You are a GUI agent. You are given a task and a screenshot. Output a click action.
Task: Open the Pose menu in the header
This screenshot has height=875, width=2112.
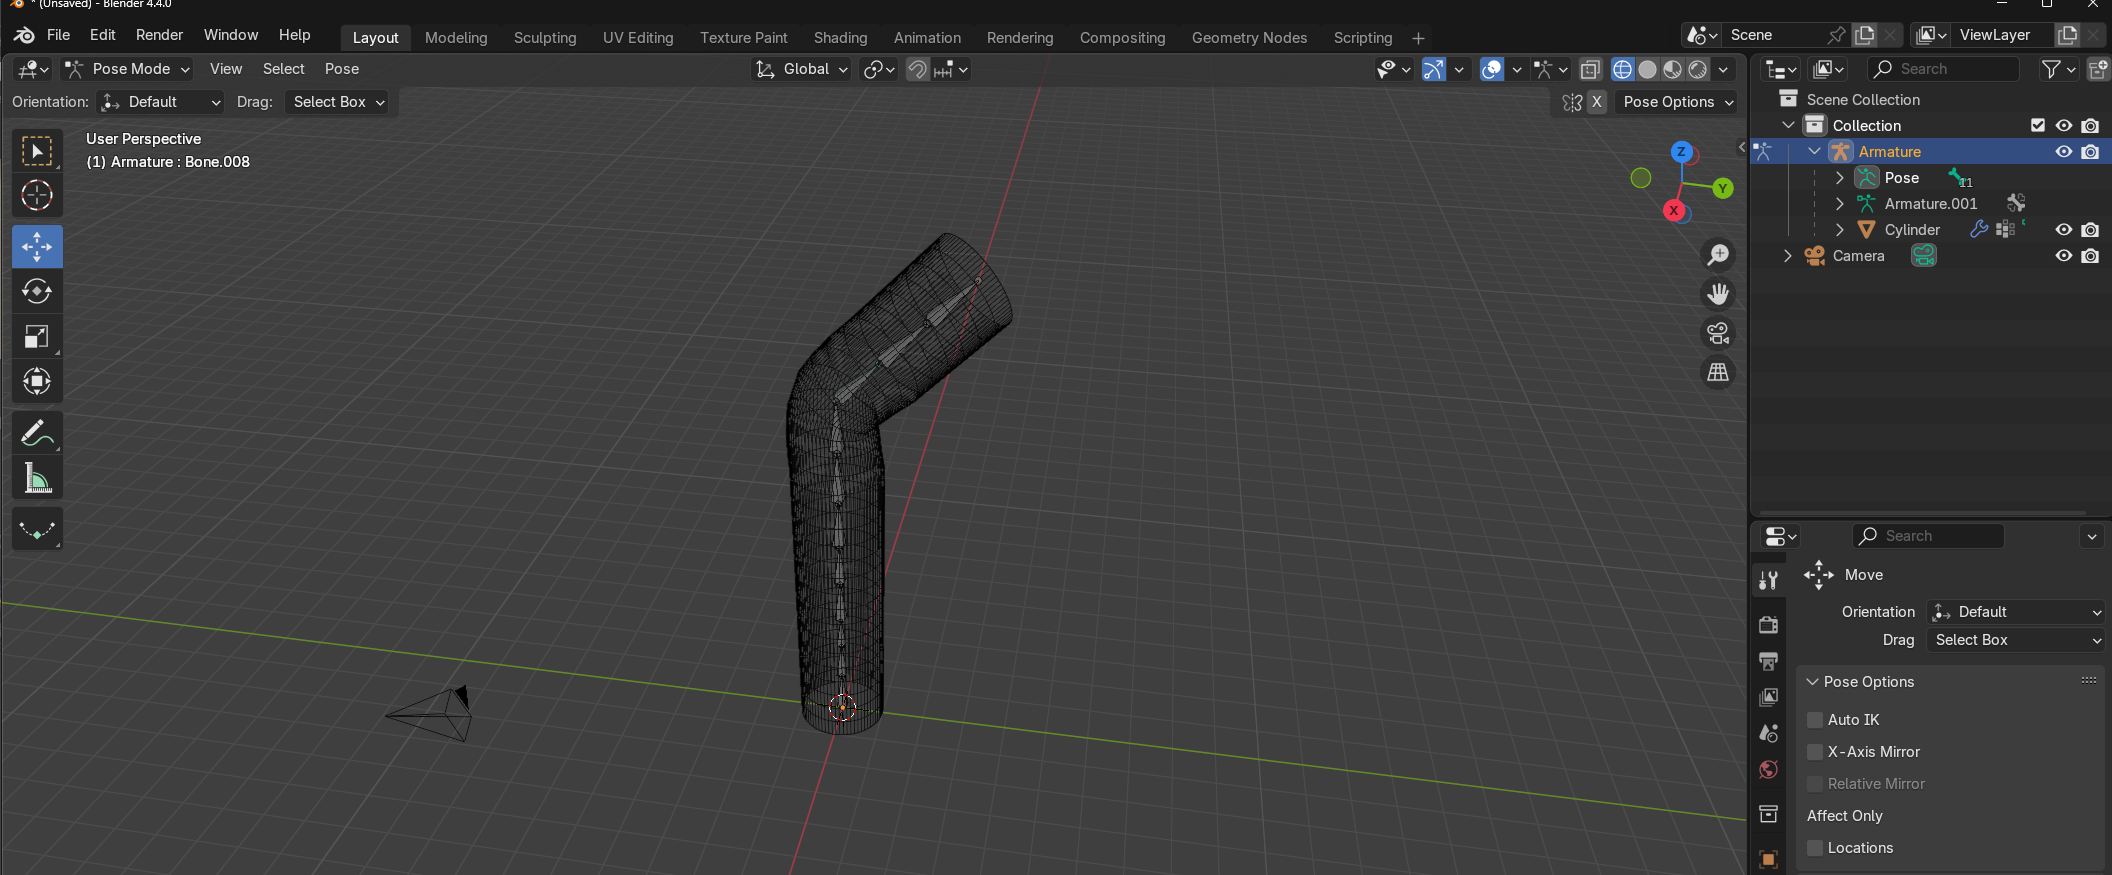(x=341, y=69)
